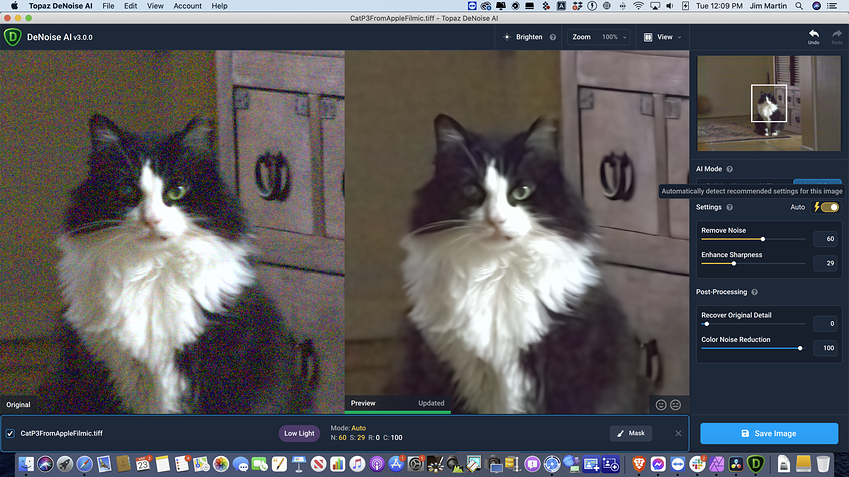Image resolution: width=849 pixels, height=477 pixels.
Task: Open the Edit menu
Action: click(130, 6)
